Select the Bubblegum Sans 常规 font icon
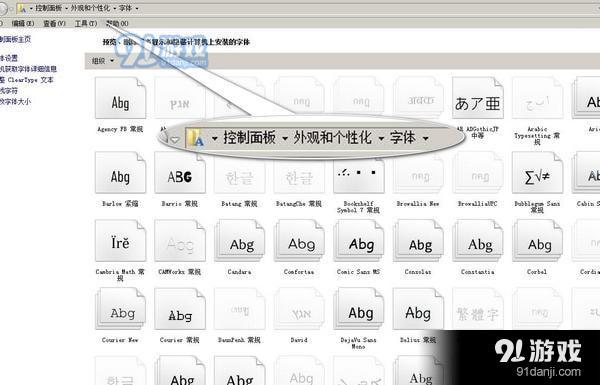The image size is (600, 385). [x=537, y=173]
